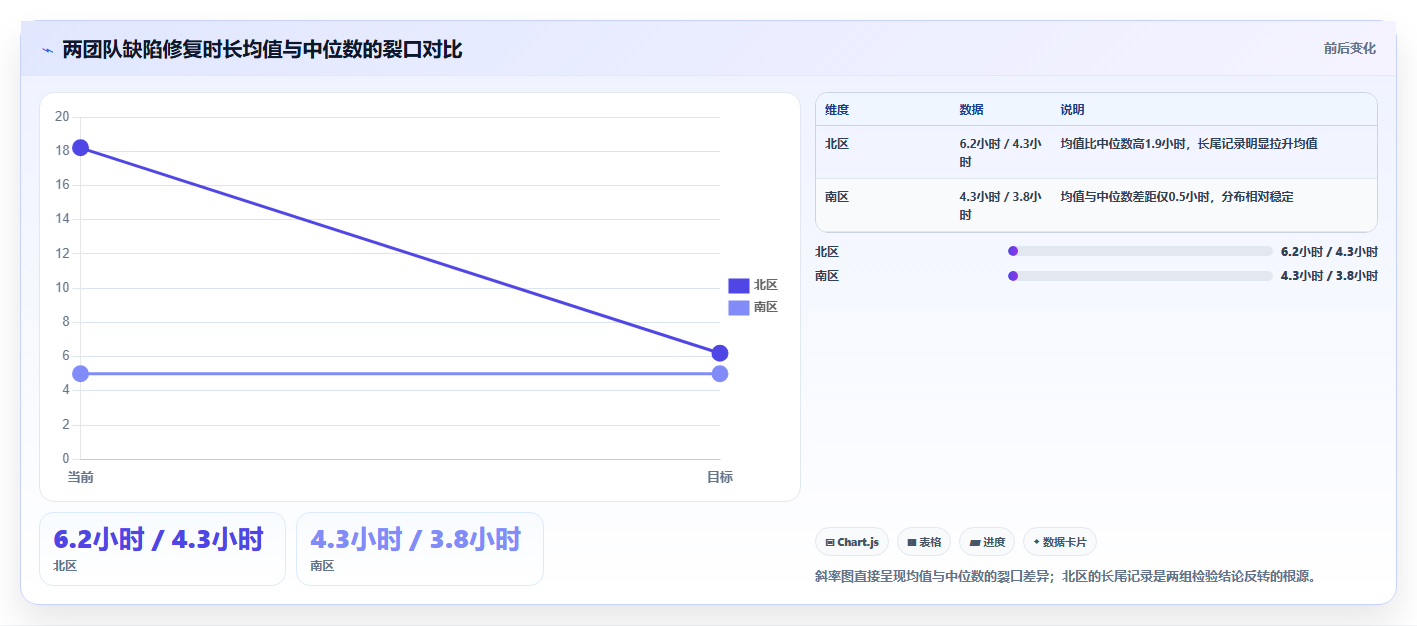Click the y-axis value 0
The width and height of the screenshot is (1417, 626).
point(65,459)
